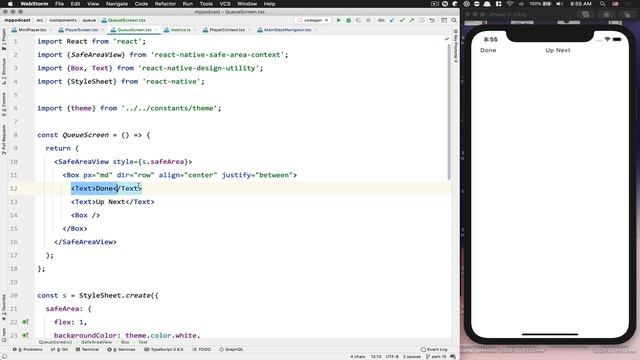Click the mypodcast breadcrumb root

pyautogui.click(x=18, y=20)
